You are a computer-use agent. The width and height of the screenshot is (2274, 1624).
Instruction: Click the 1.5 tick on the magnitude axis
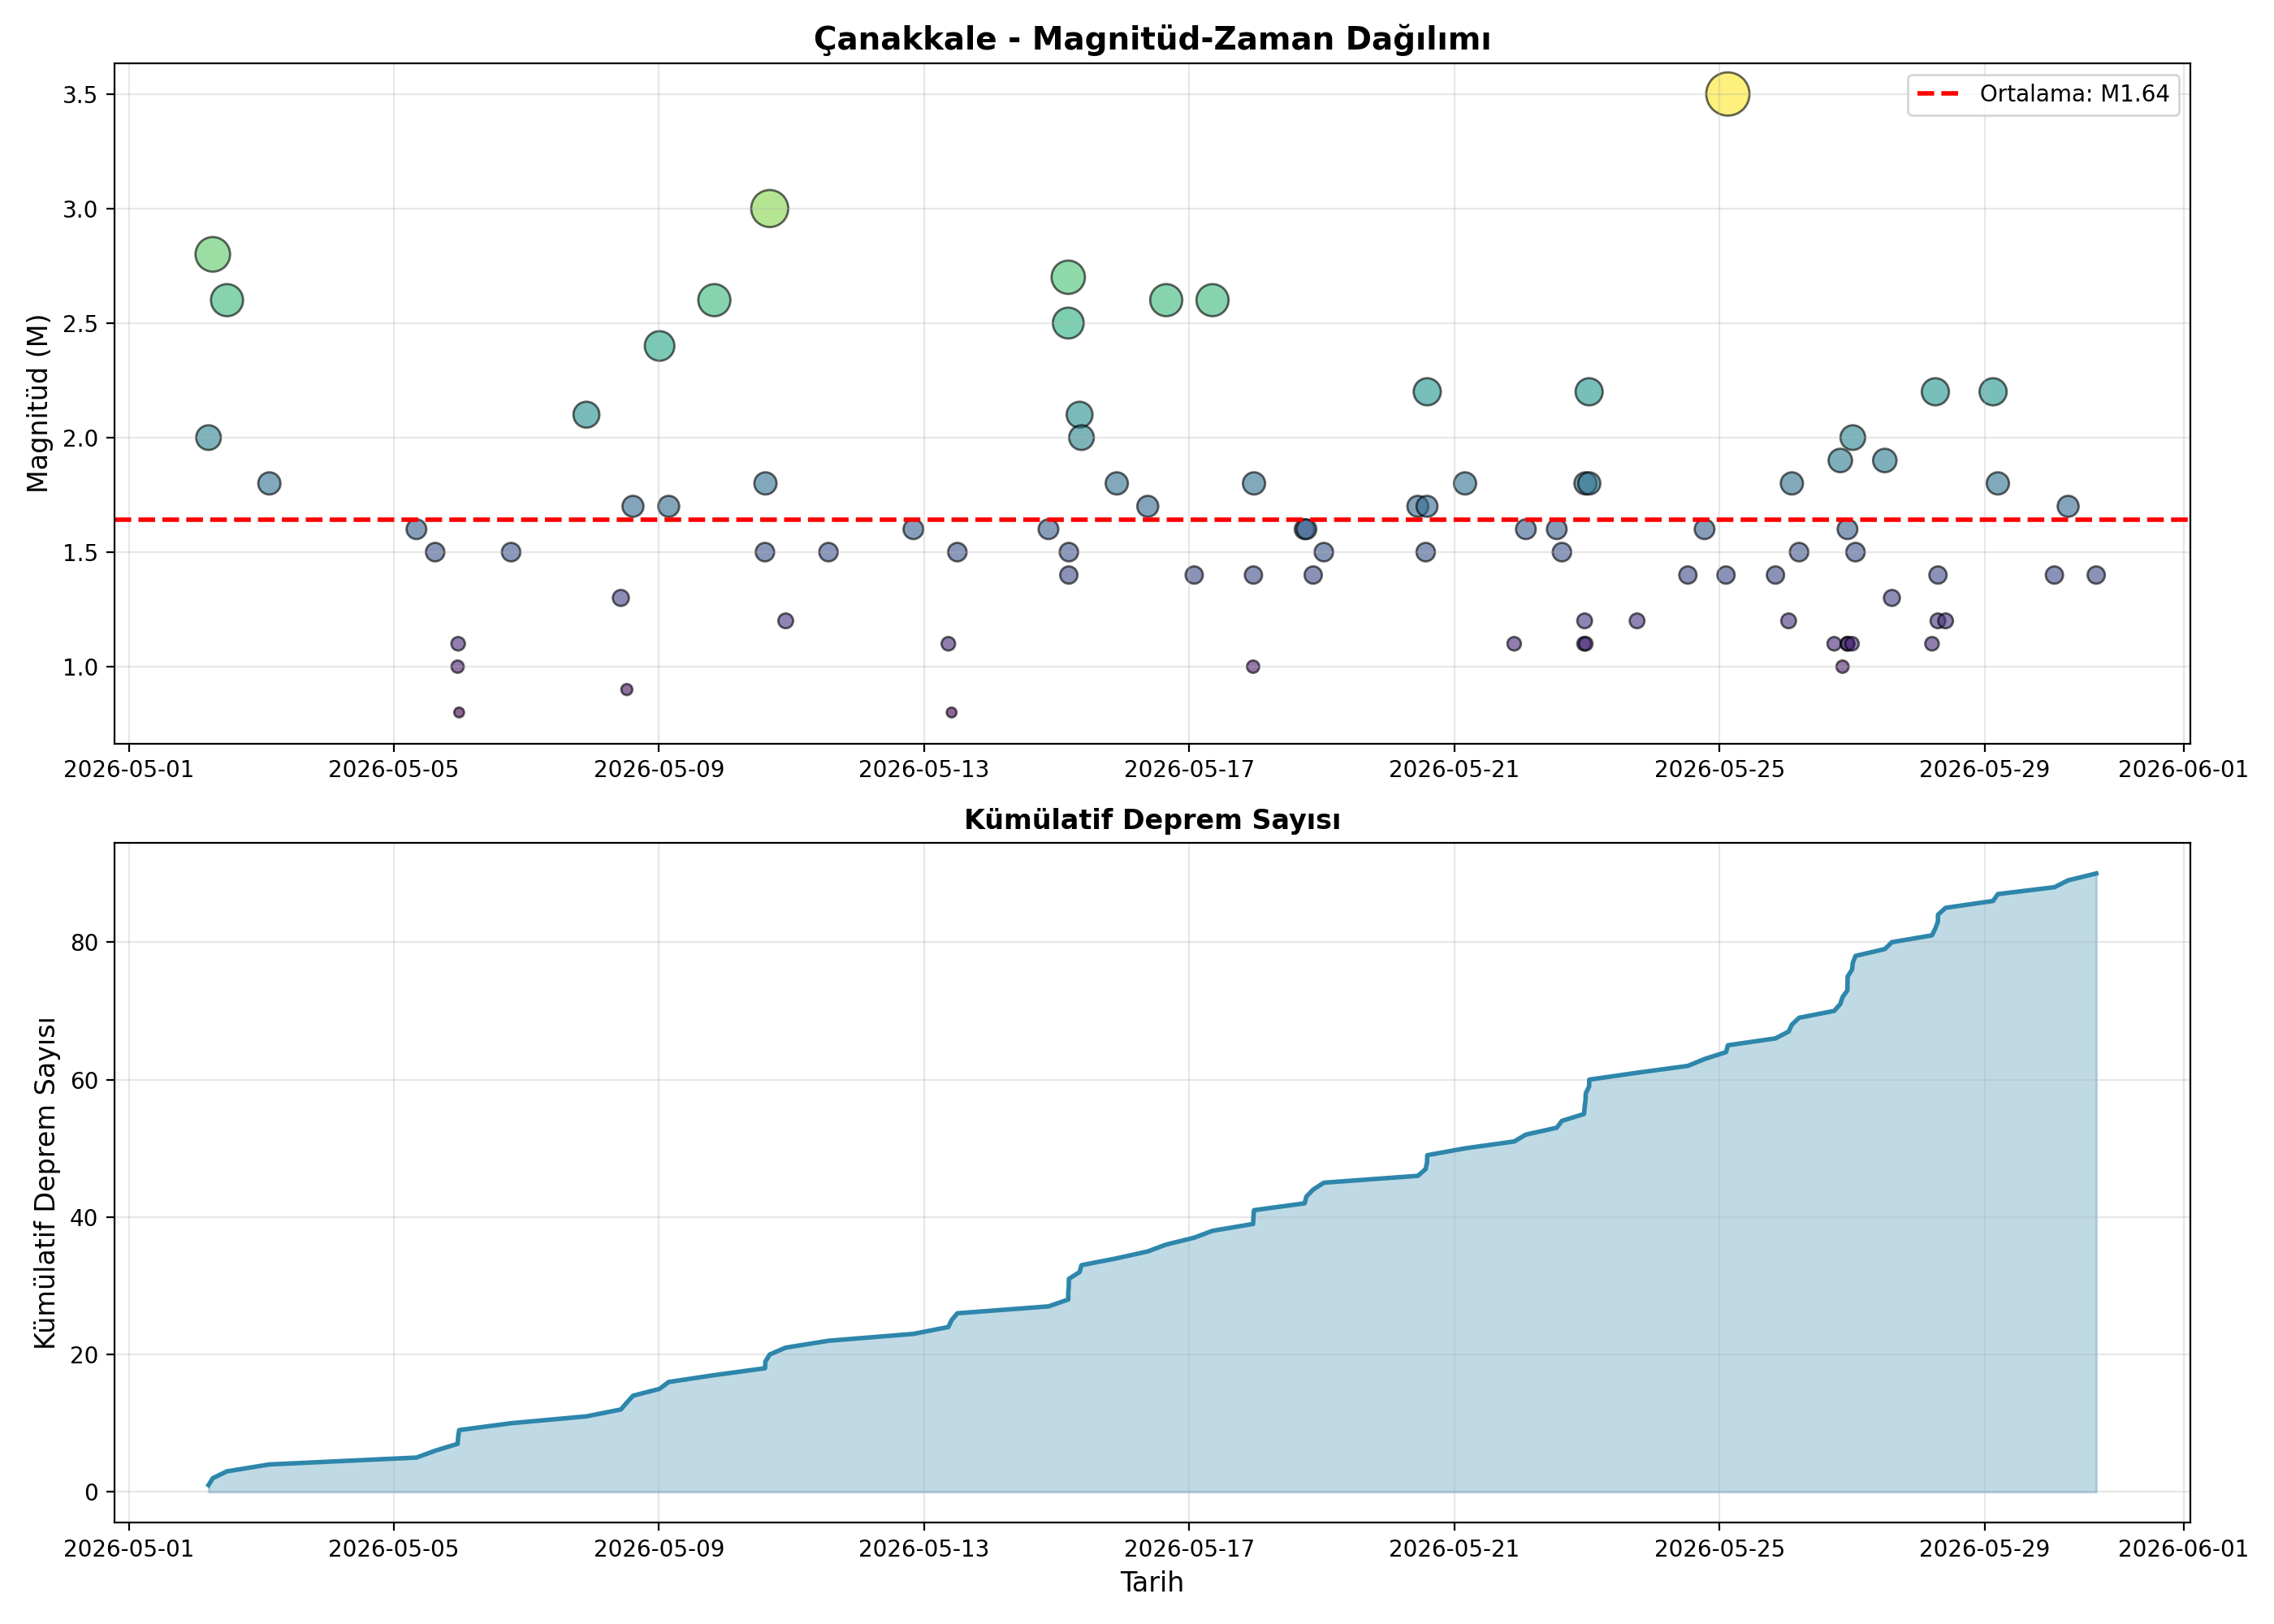[x=80, y=553]
